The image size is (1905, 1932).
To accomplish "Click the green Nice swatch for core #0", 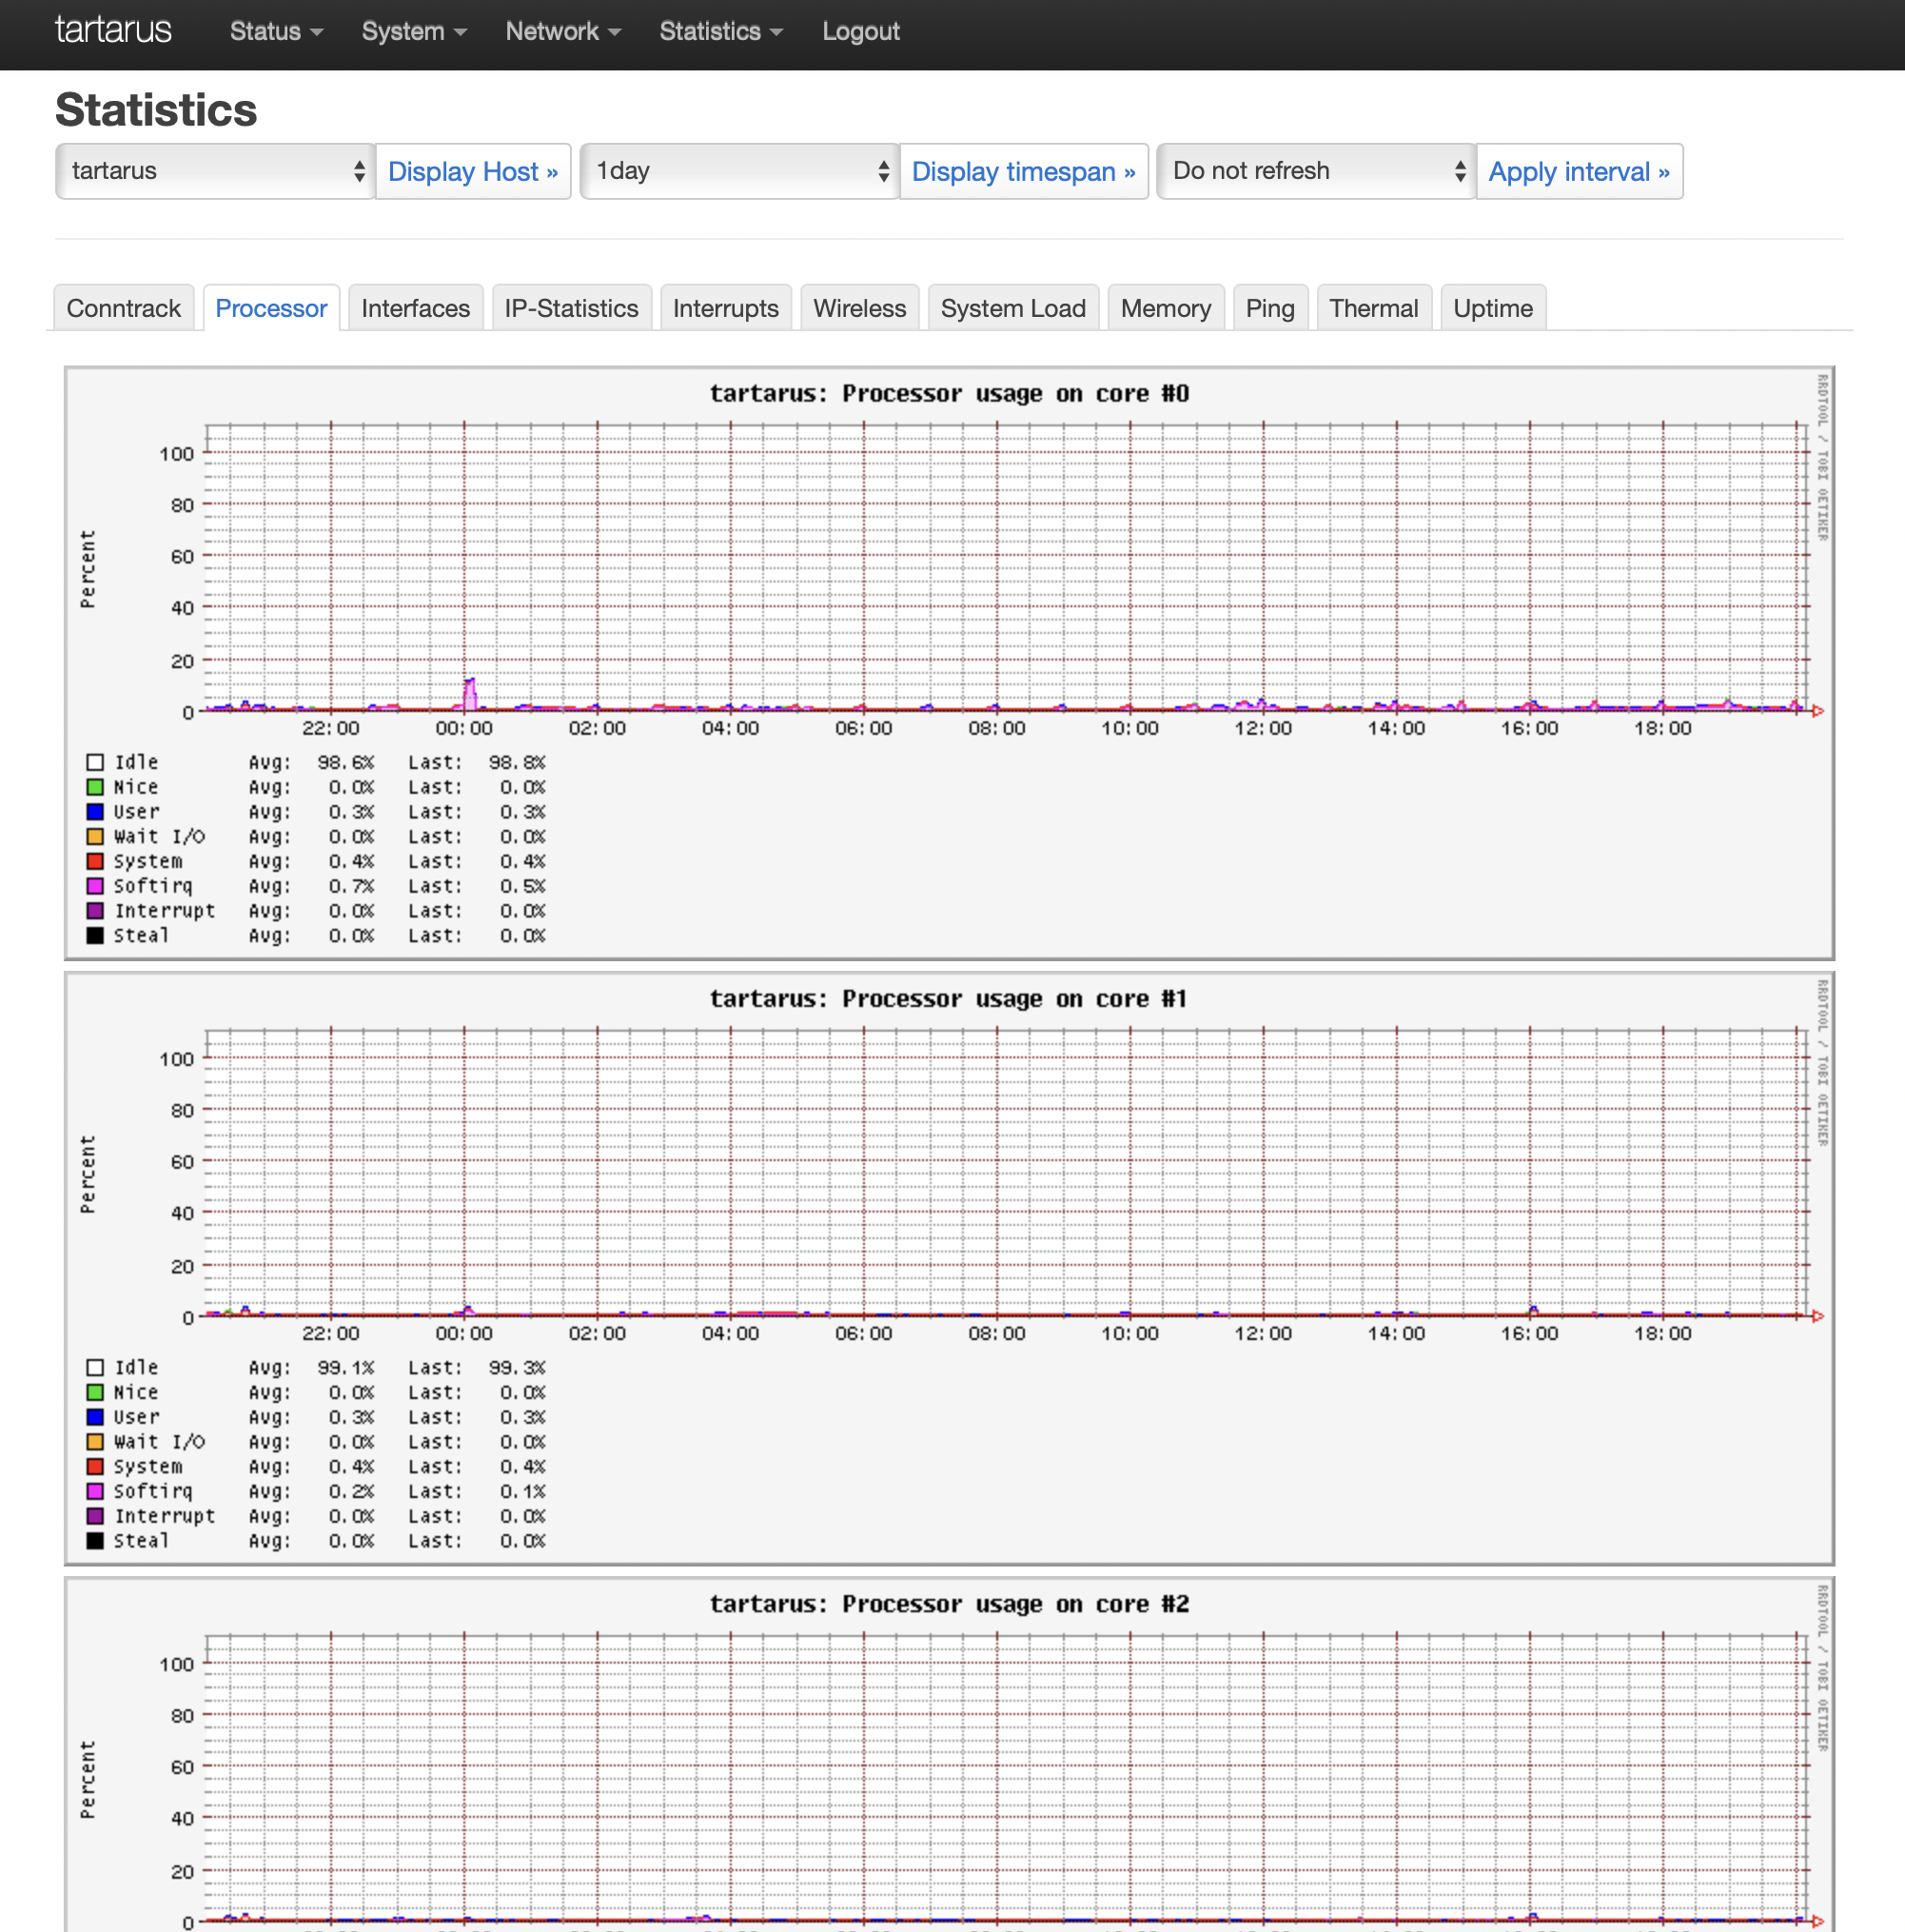I will 95,787.
